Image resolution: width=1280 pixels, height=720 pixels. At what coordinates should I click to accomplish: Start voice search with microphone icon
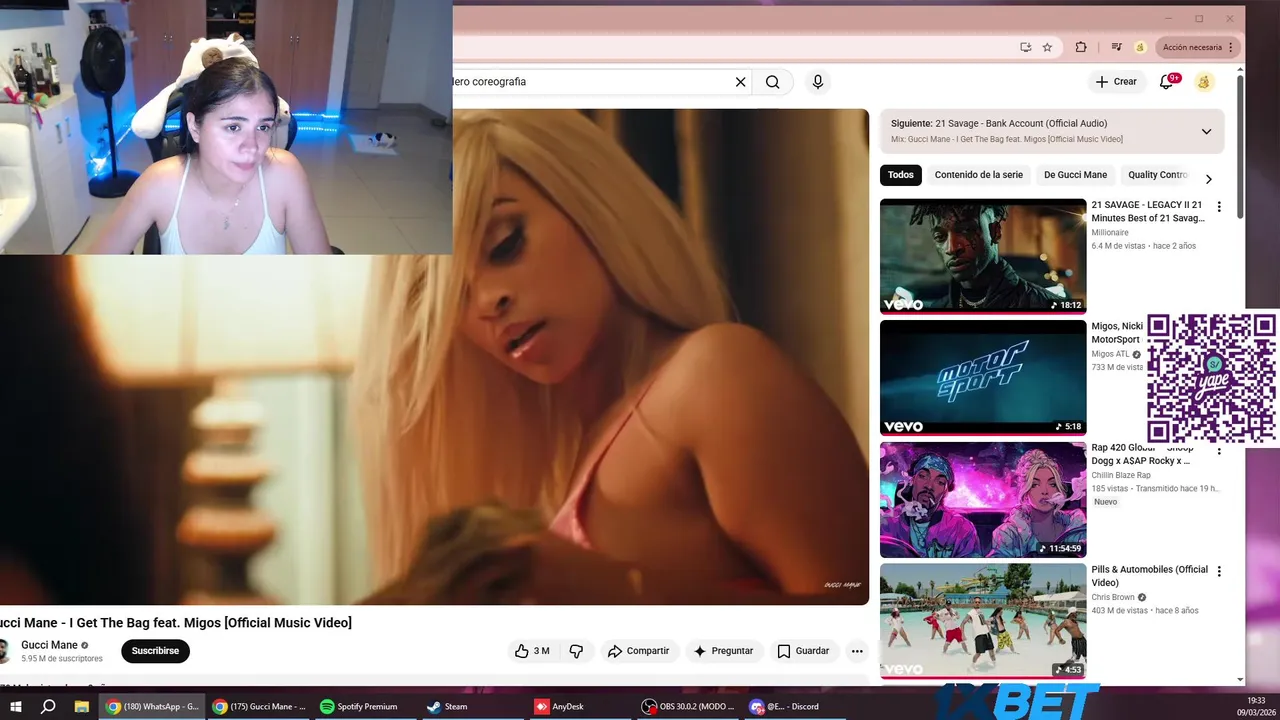click(x=818, y=82)
